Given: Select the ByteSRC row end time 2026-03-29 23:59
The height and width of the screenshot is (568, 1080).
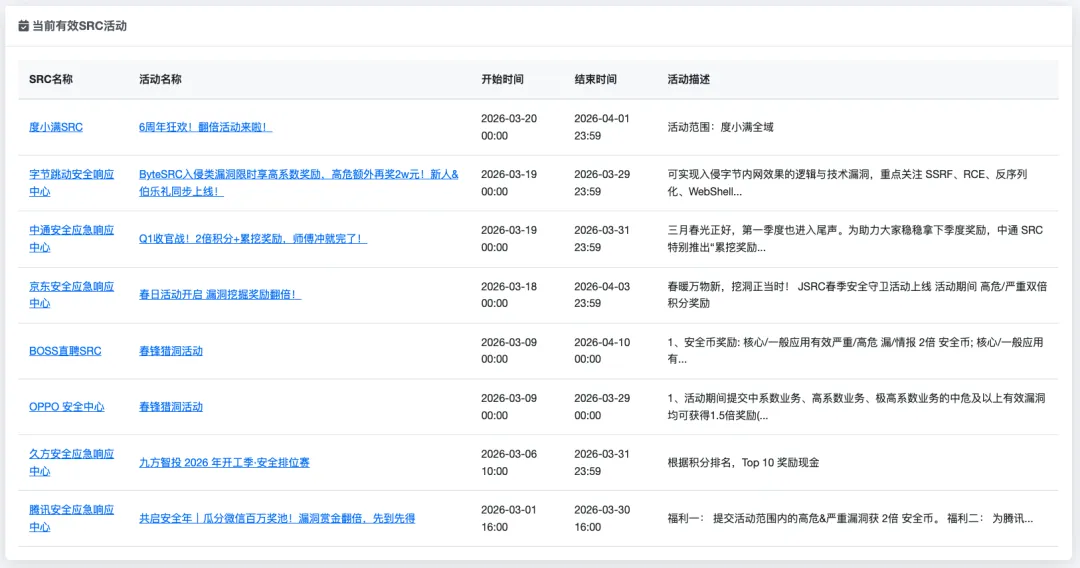Looking at the screenshot, I should pyautogui.click(x=602, y=183).
